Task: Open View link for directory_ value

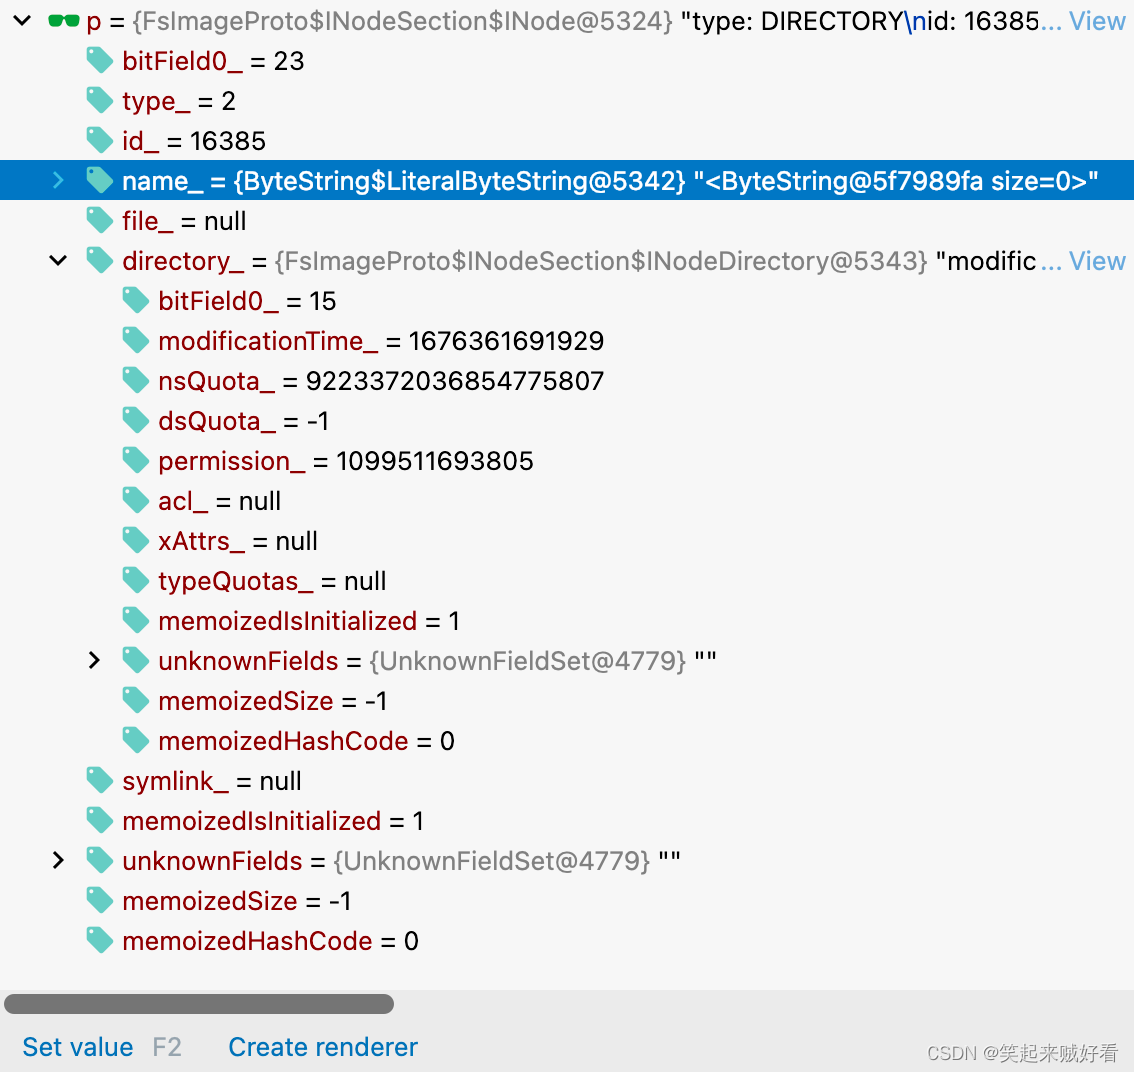Action: coord(1096,260)
